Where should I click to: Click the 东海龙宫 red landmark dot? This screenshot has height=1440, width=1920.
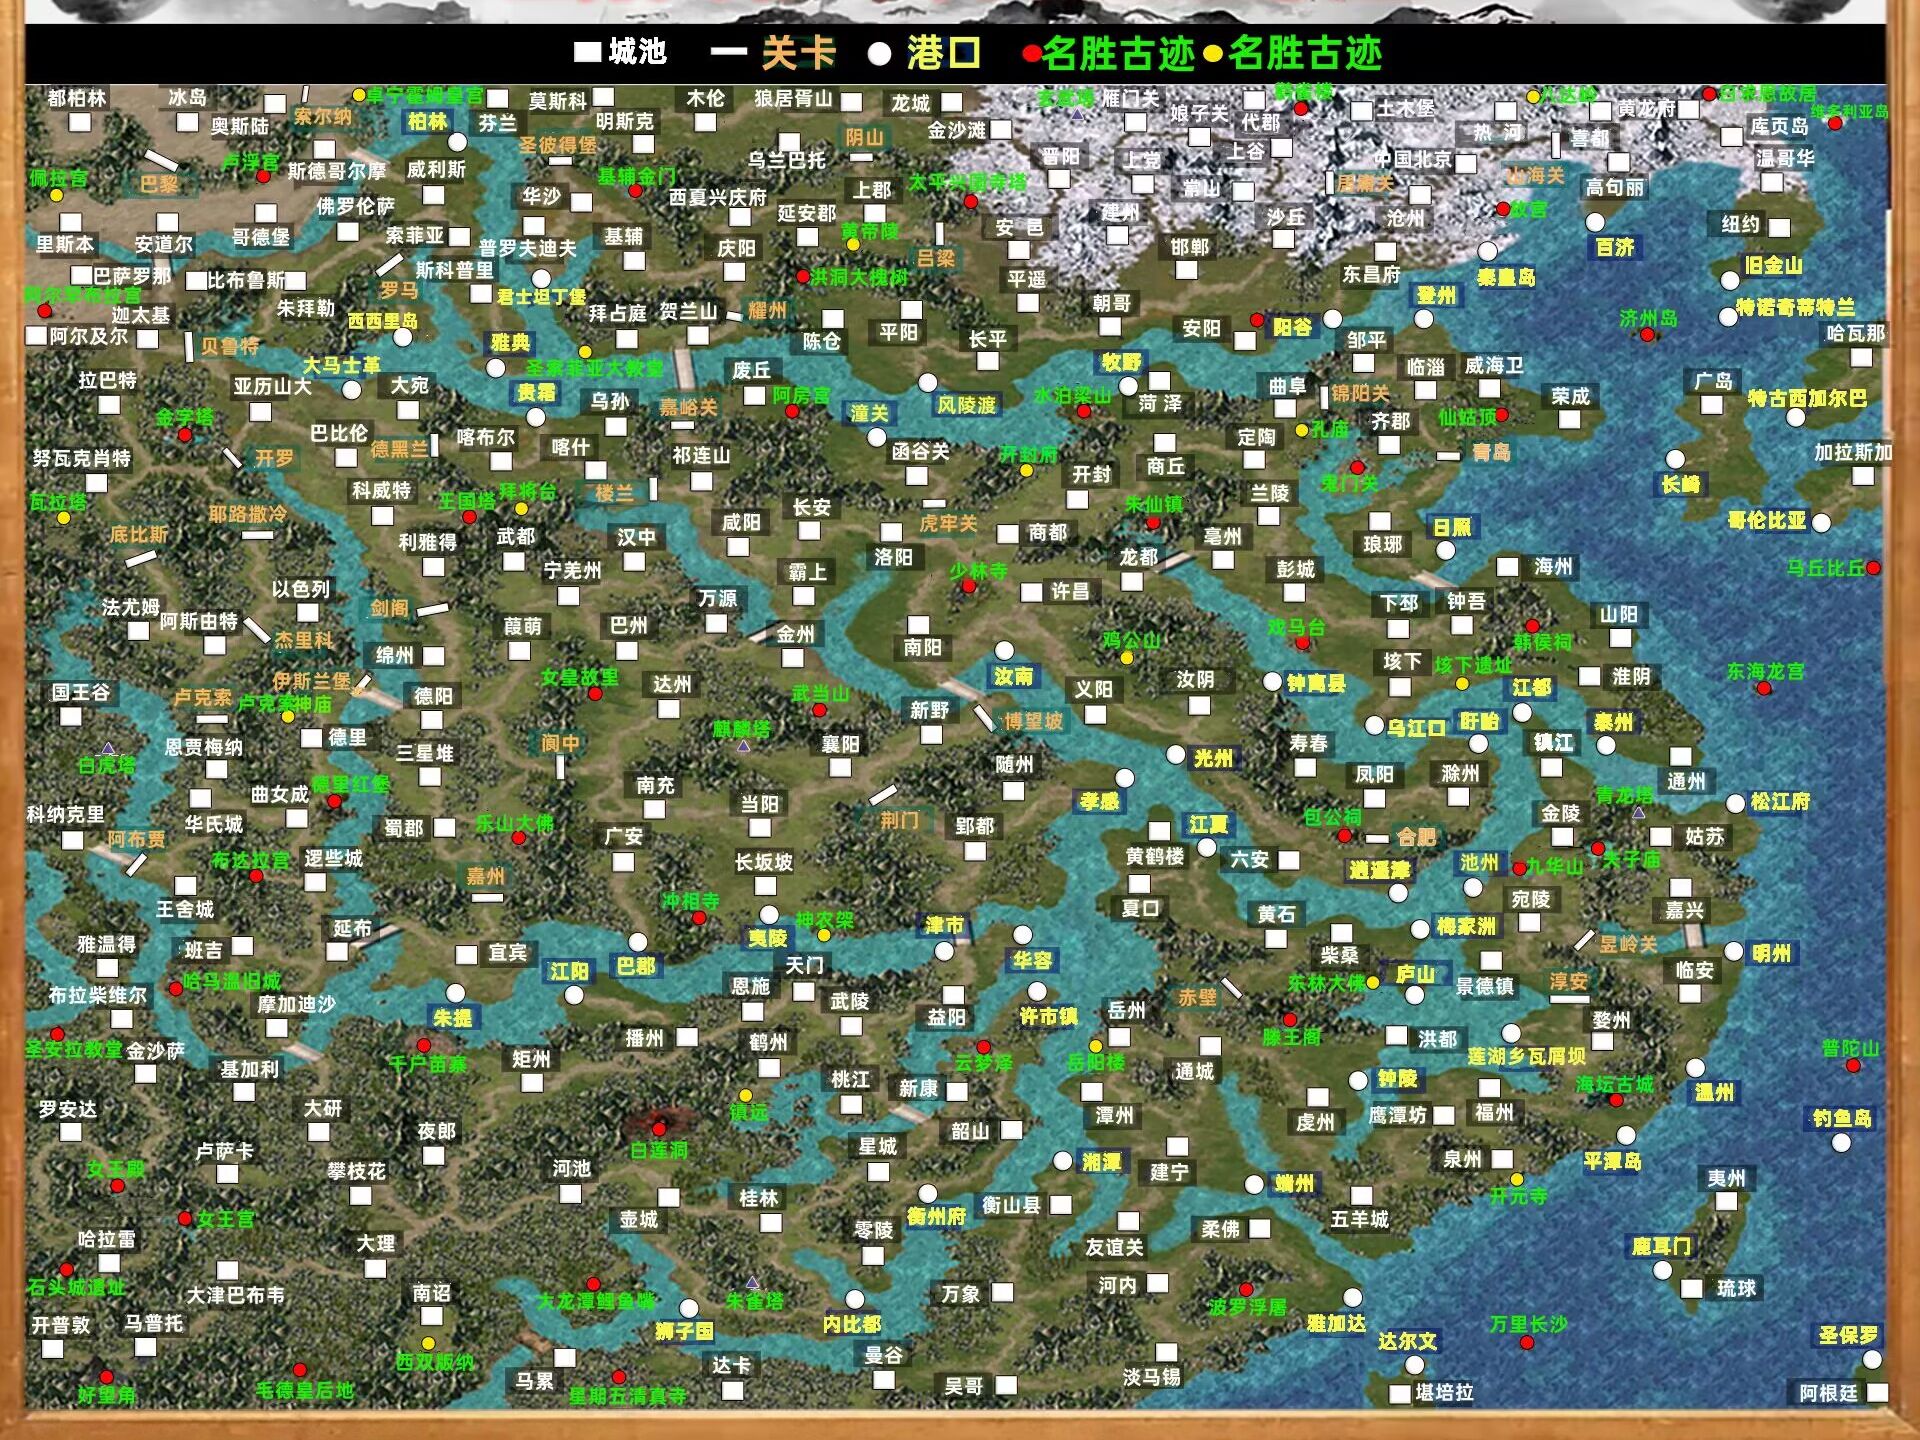[x=1764, y=688]
